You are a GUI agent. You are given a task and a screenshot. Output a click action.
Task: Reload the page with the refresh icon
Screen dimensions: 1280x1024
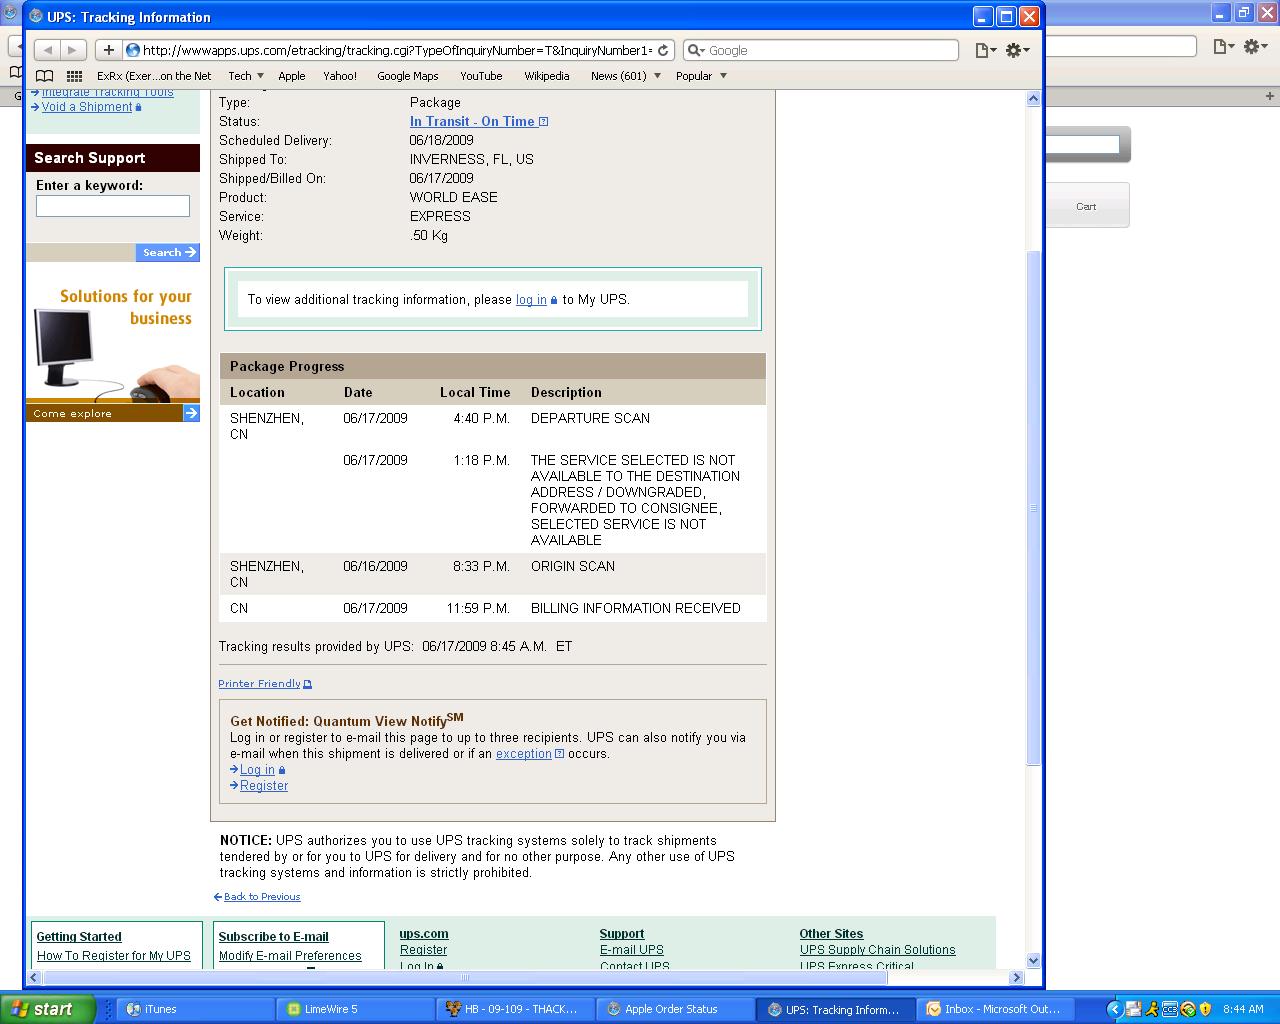(662, 50)
